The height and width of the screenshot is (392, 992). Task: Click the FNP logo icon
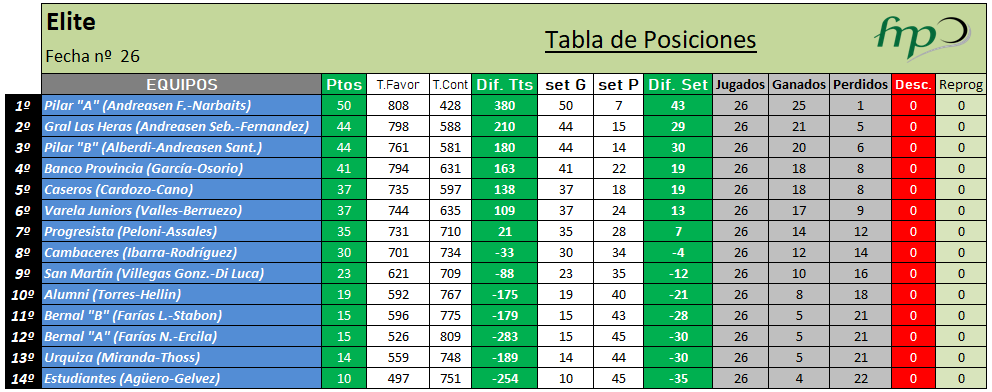coord(921,37)
